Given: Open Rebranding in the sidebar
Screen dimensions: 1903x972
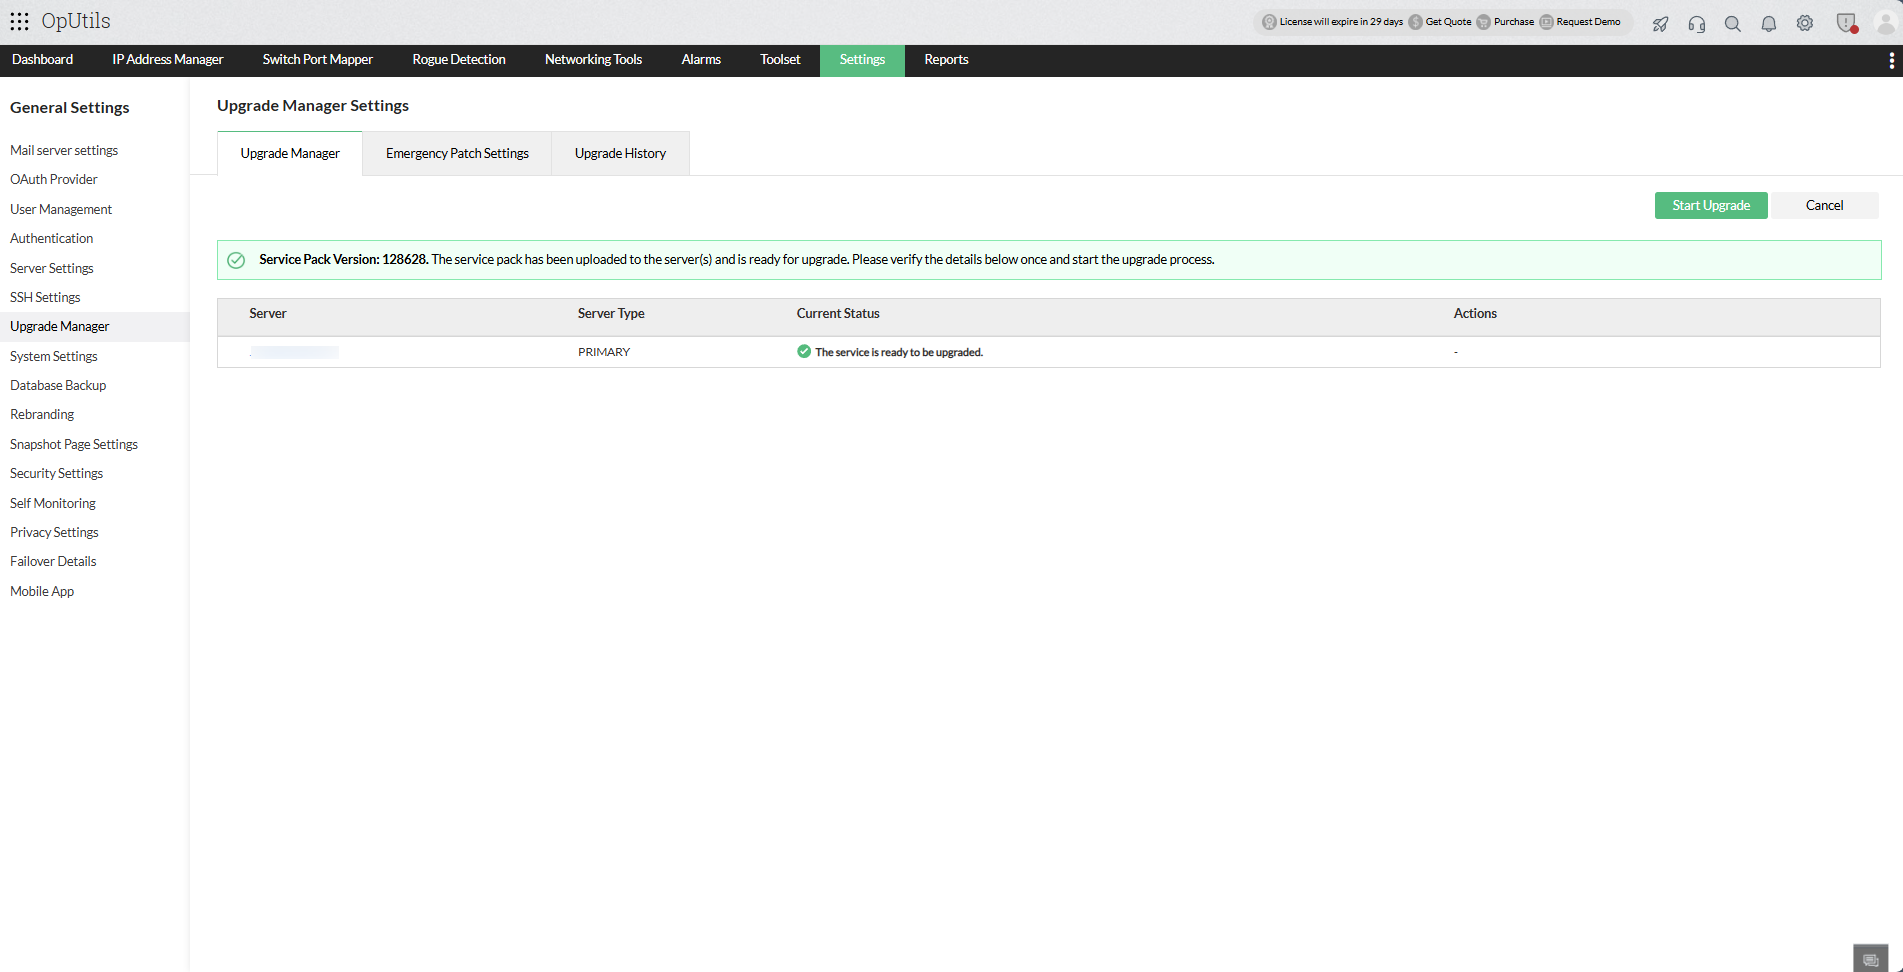Looking at the screenshot, I should point(42,415).
